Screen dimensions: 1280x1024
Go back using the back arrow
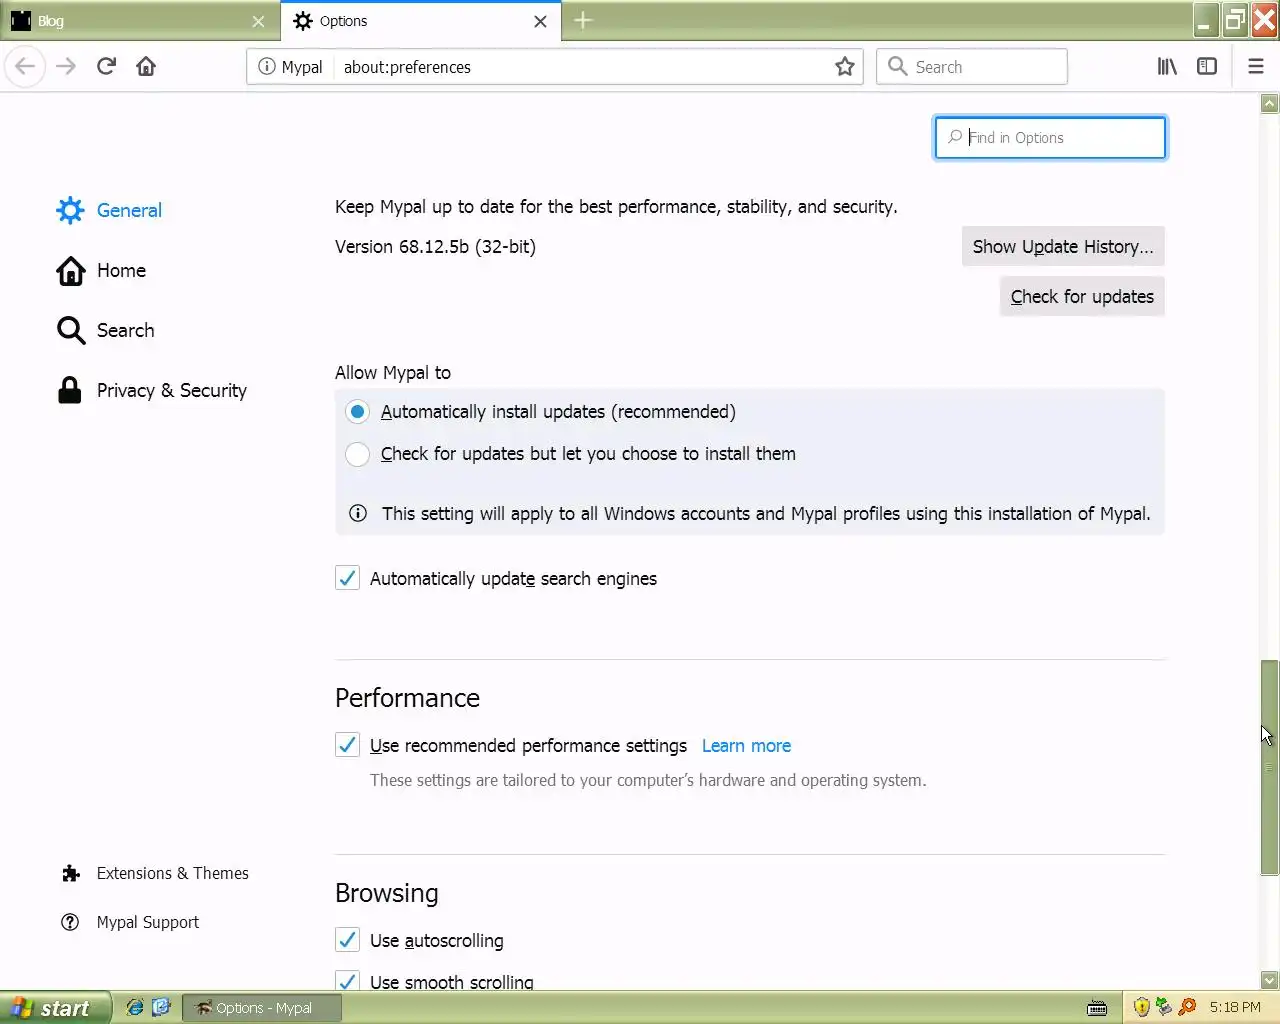pos(25,67)
